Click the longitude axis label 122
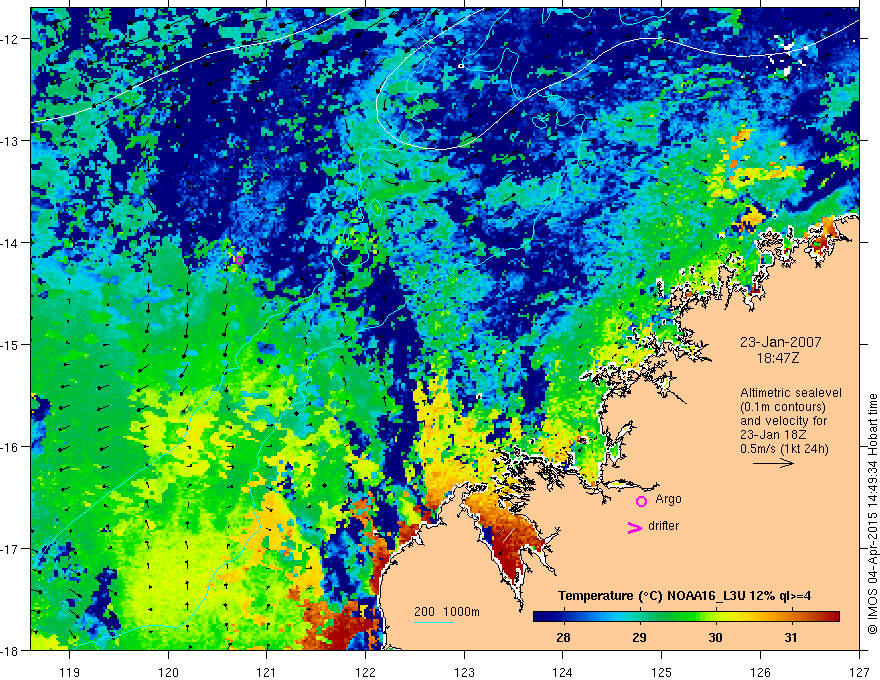 pyautogui.click(x=365, y=672)
